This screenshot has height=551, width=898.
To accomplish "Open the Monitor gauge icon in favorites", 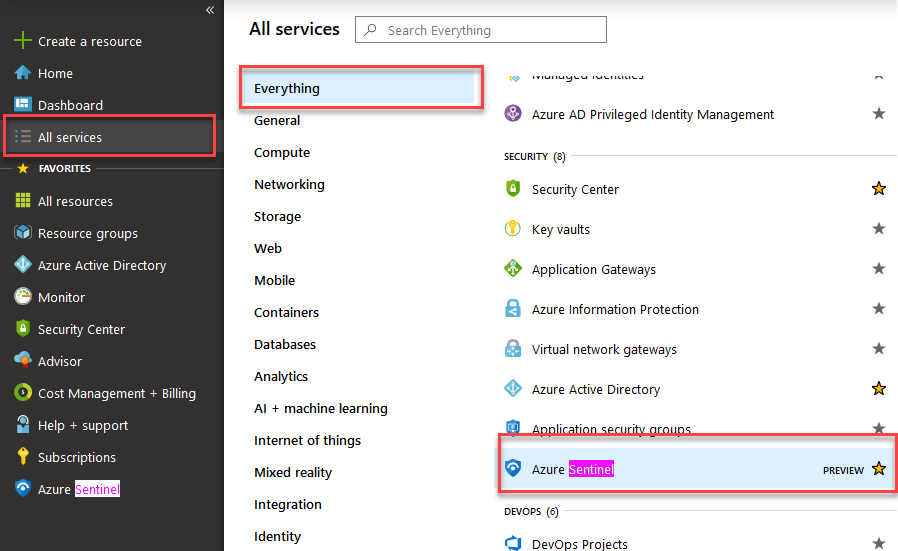I will click(x=23, y=297).
